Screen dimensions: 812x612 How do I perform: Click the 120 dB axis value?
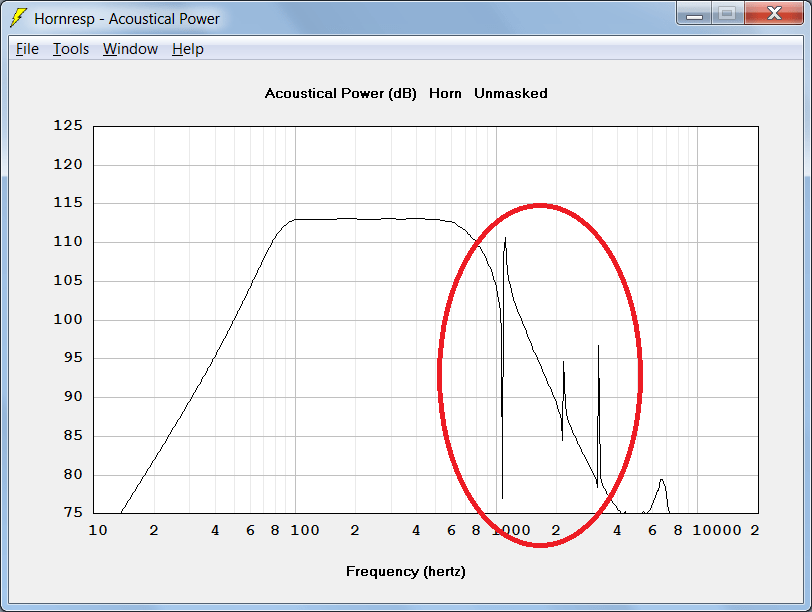[x=68, y=164]
